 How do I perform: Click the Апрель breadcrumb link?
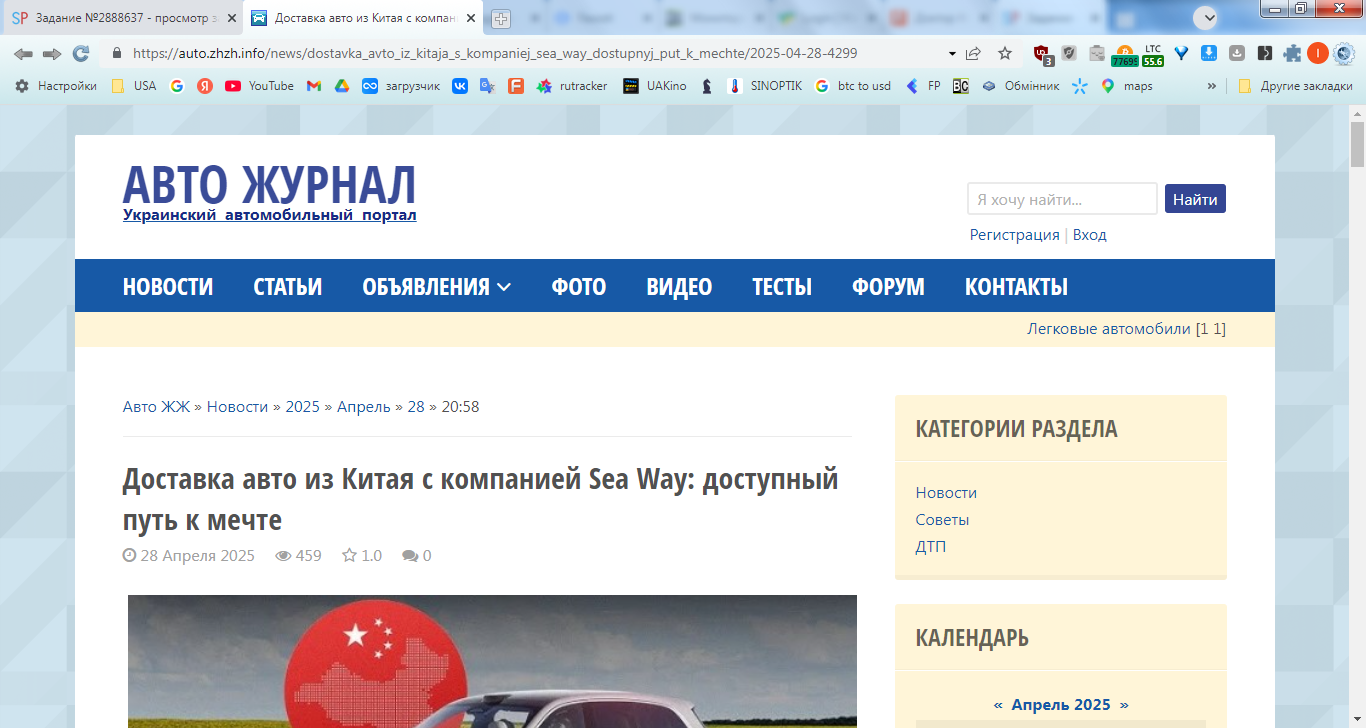click(x=364, y=407)
